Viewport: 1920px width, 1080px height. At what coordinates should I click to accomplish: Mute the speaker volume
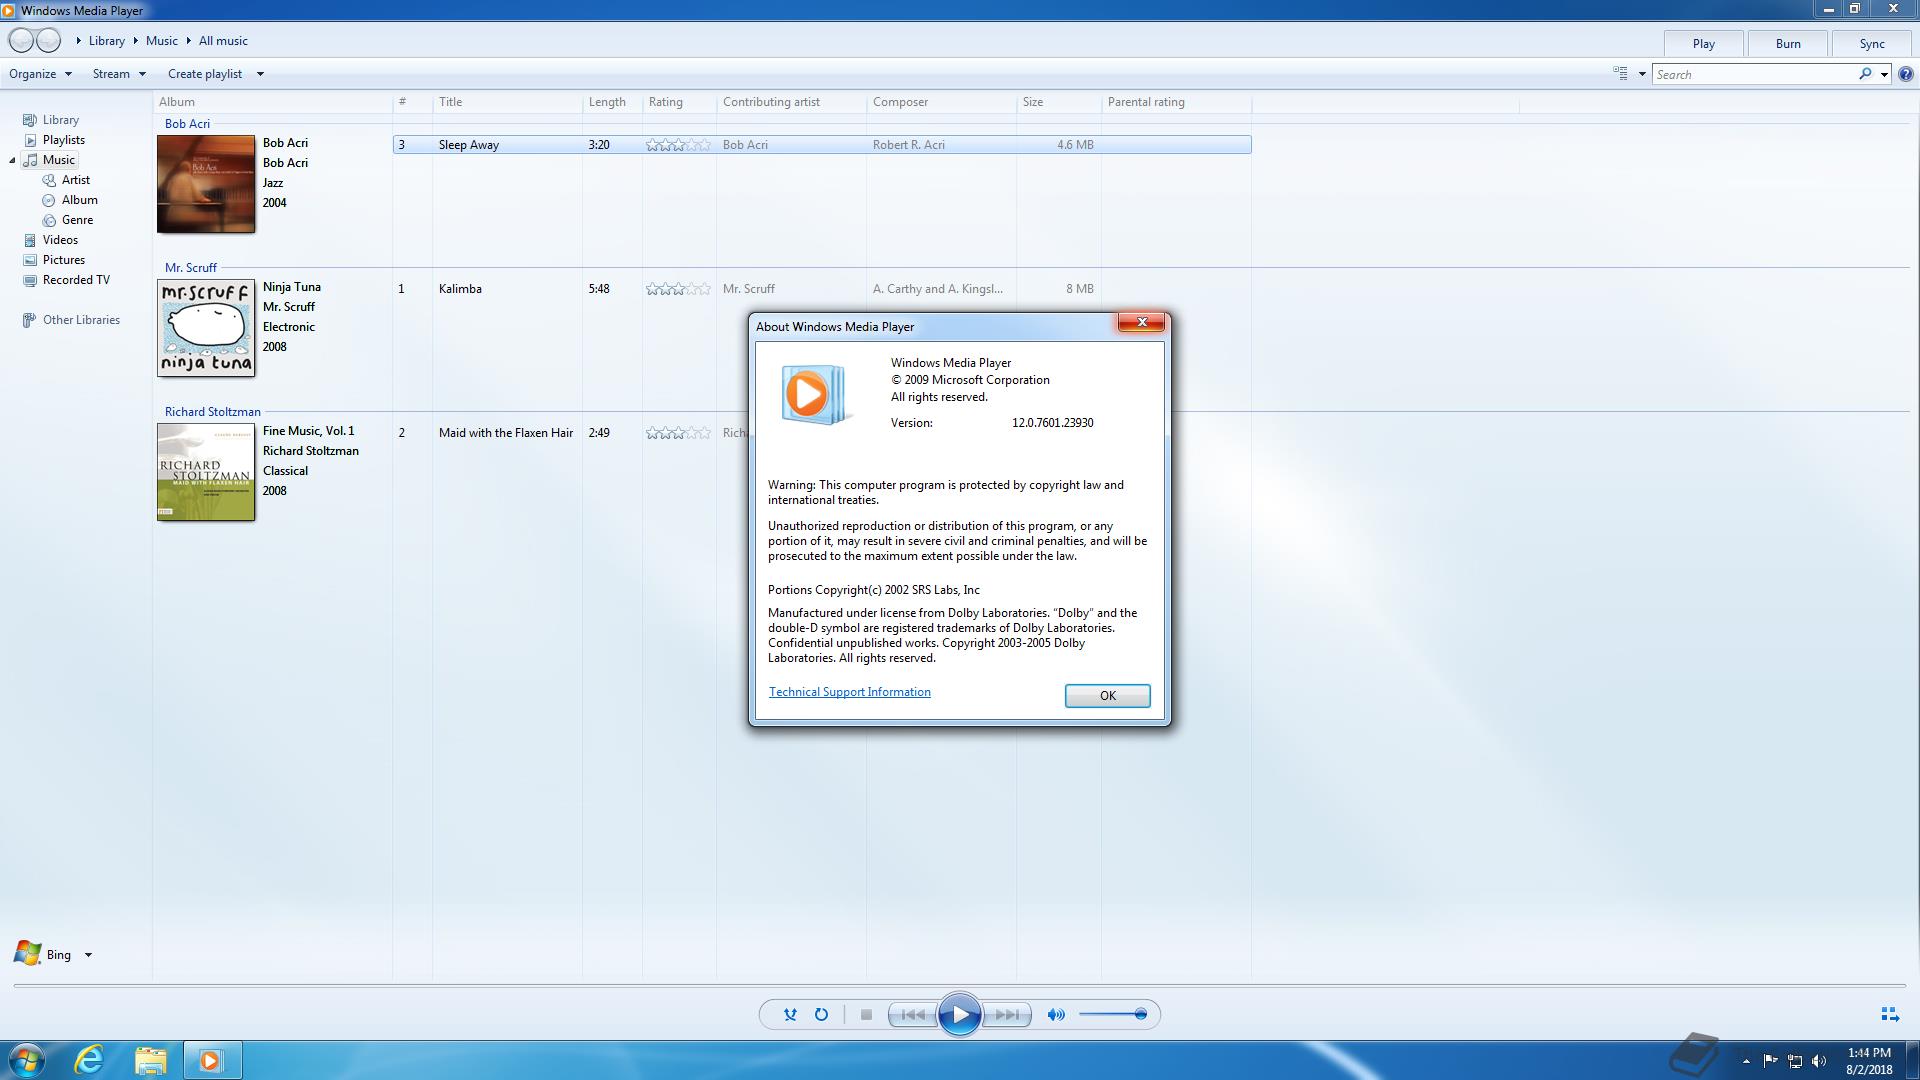pos(1055,1014)
